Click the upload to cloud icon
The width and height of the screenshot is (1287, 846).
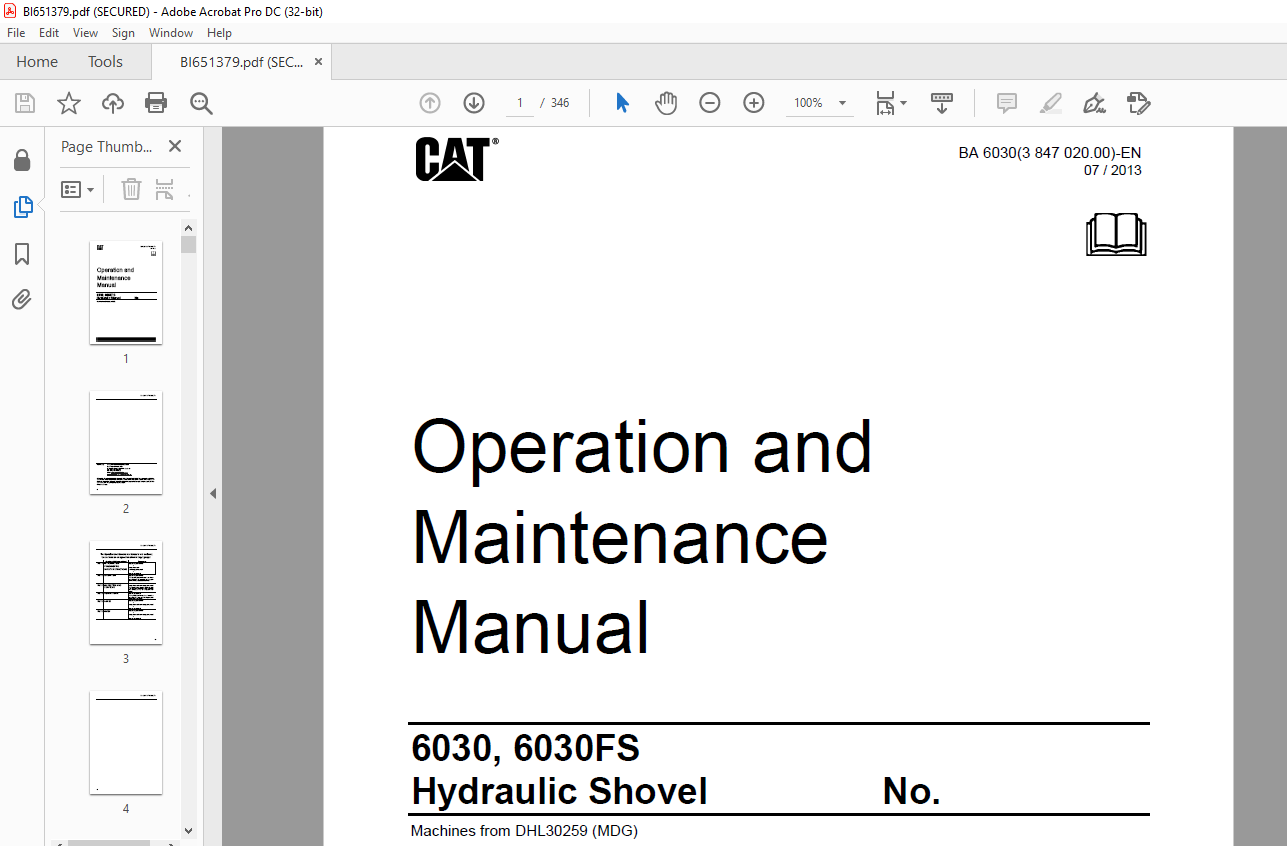pos(113,103)
